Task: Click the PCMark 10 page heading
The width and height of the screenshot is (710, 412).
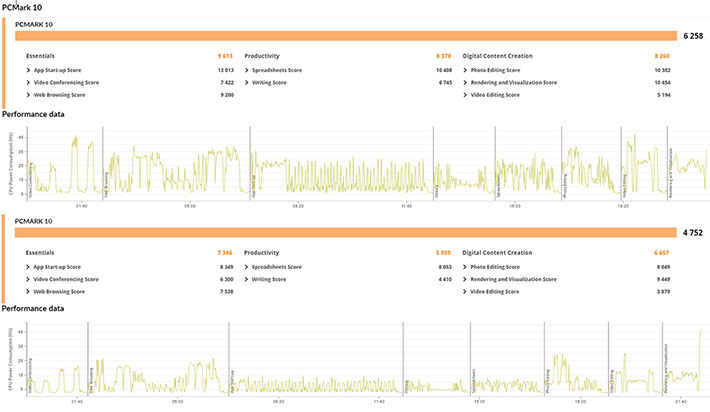Action: coord(22,7)
